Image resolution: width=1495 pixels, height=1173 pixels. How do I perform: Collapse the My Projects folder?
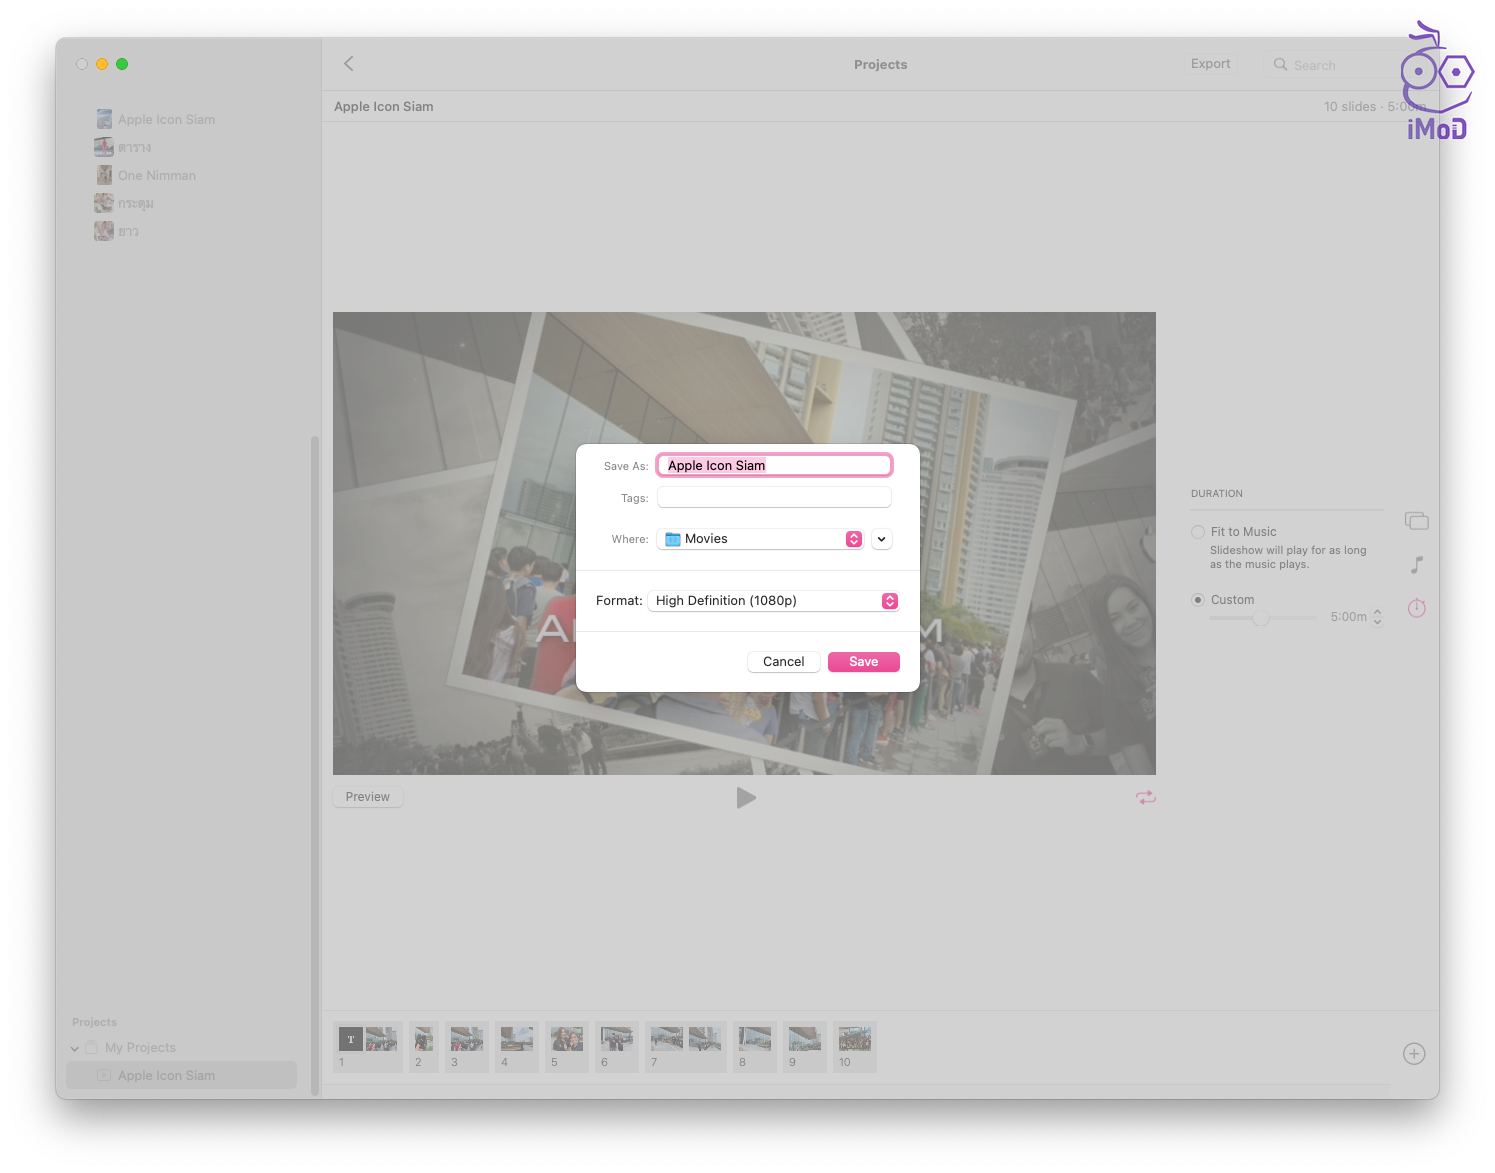click(75, 1048)
